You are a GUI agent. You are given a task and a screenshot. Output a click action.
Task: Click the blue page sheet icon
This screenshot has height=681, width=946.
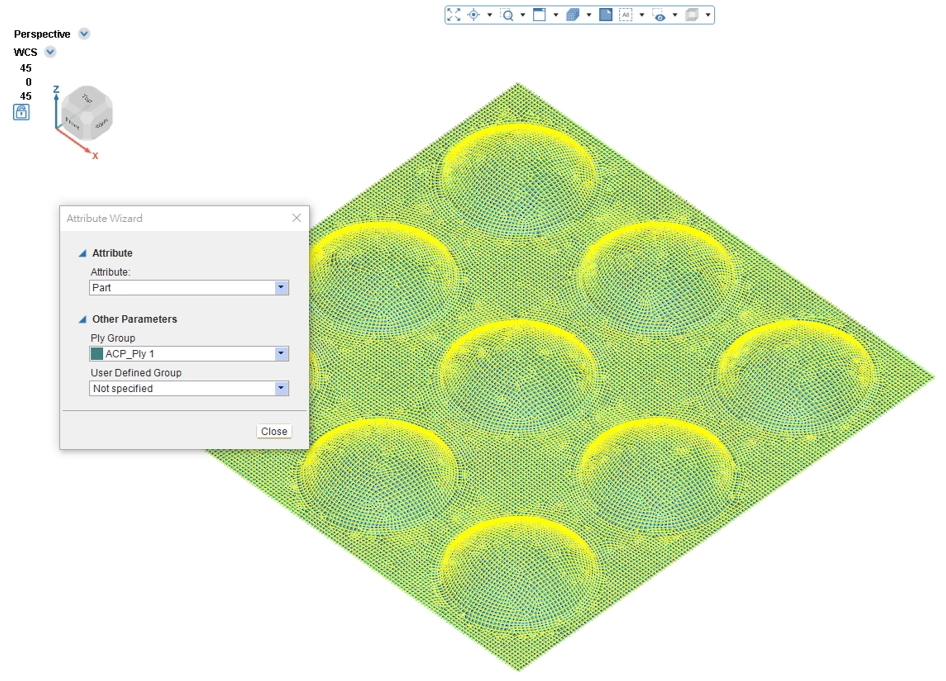(x=606, y=15)
